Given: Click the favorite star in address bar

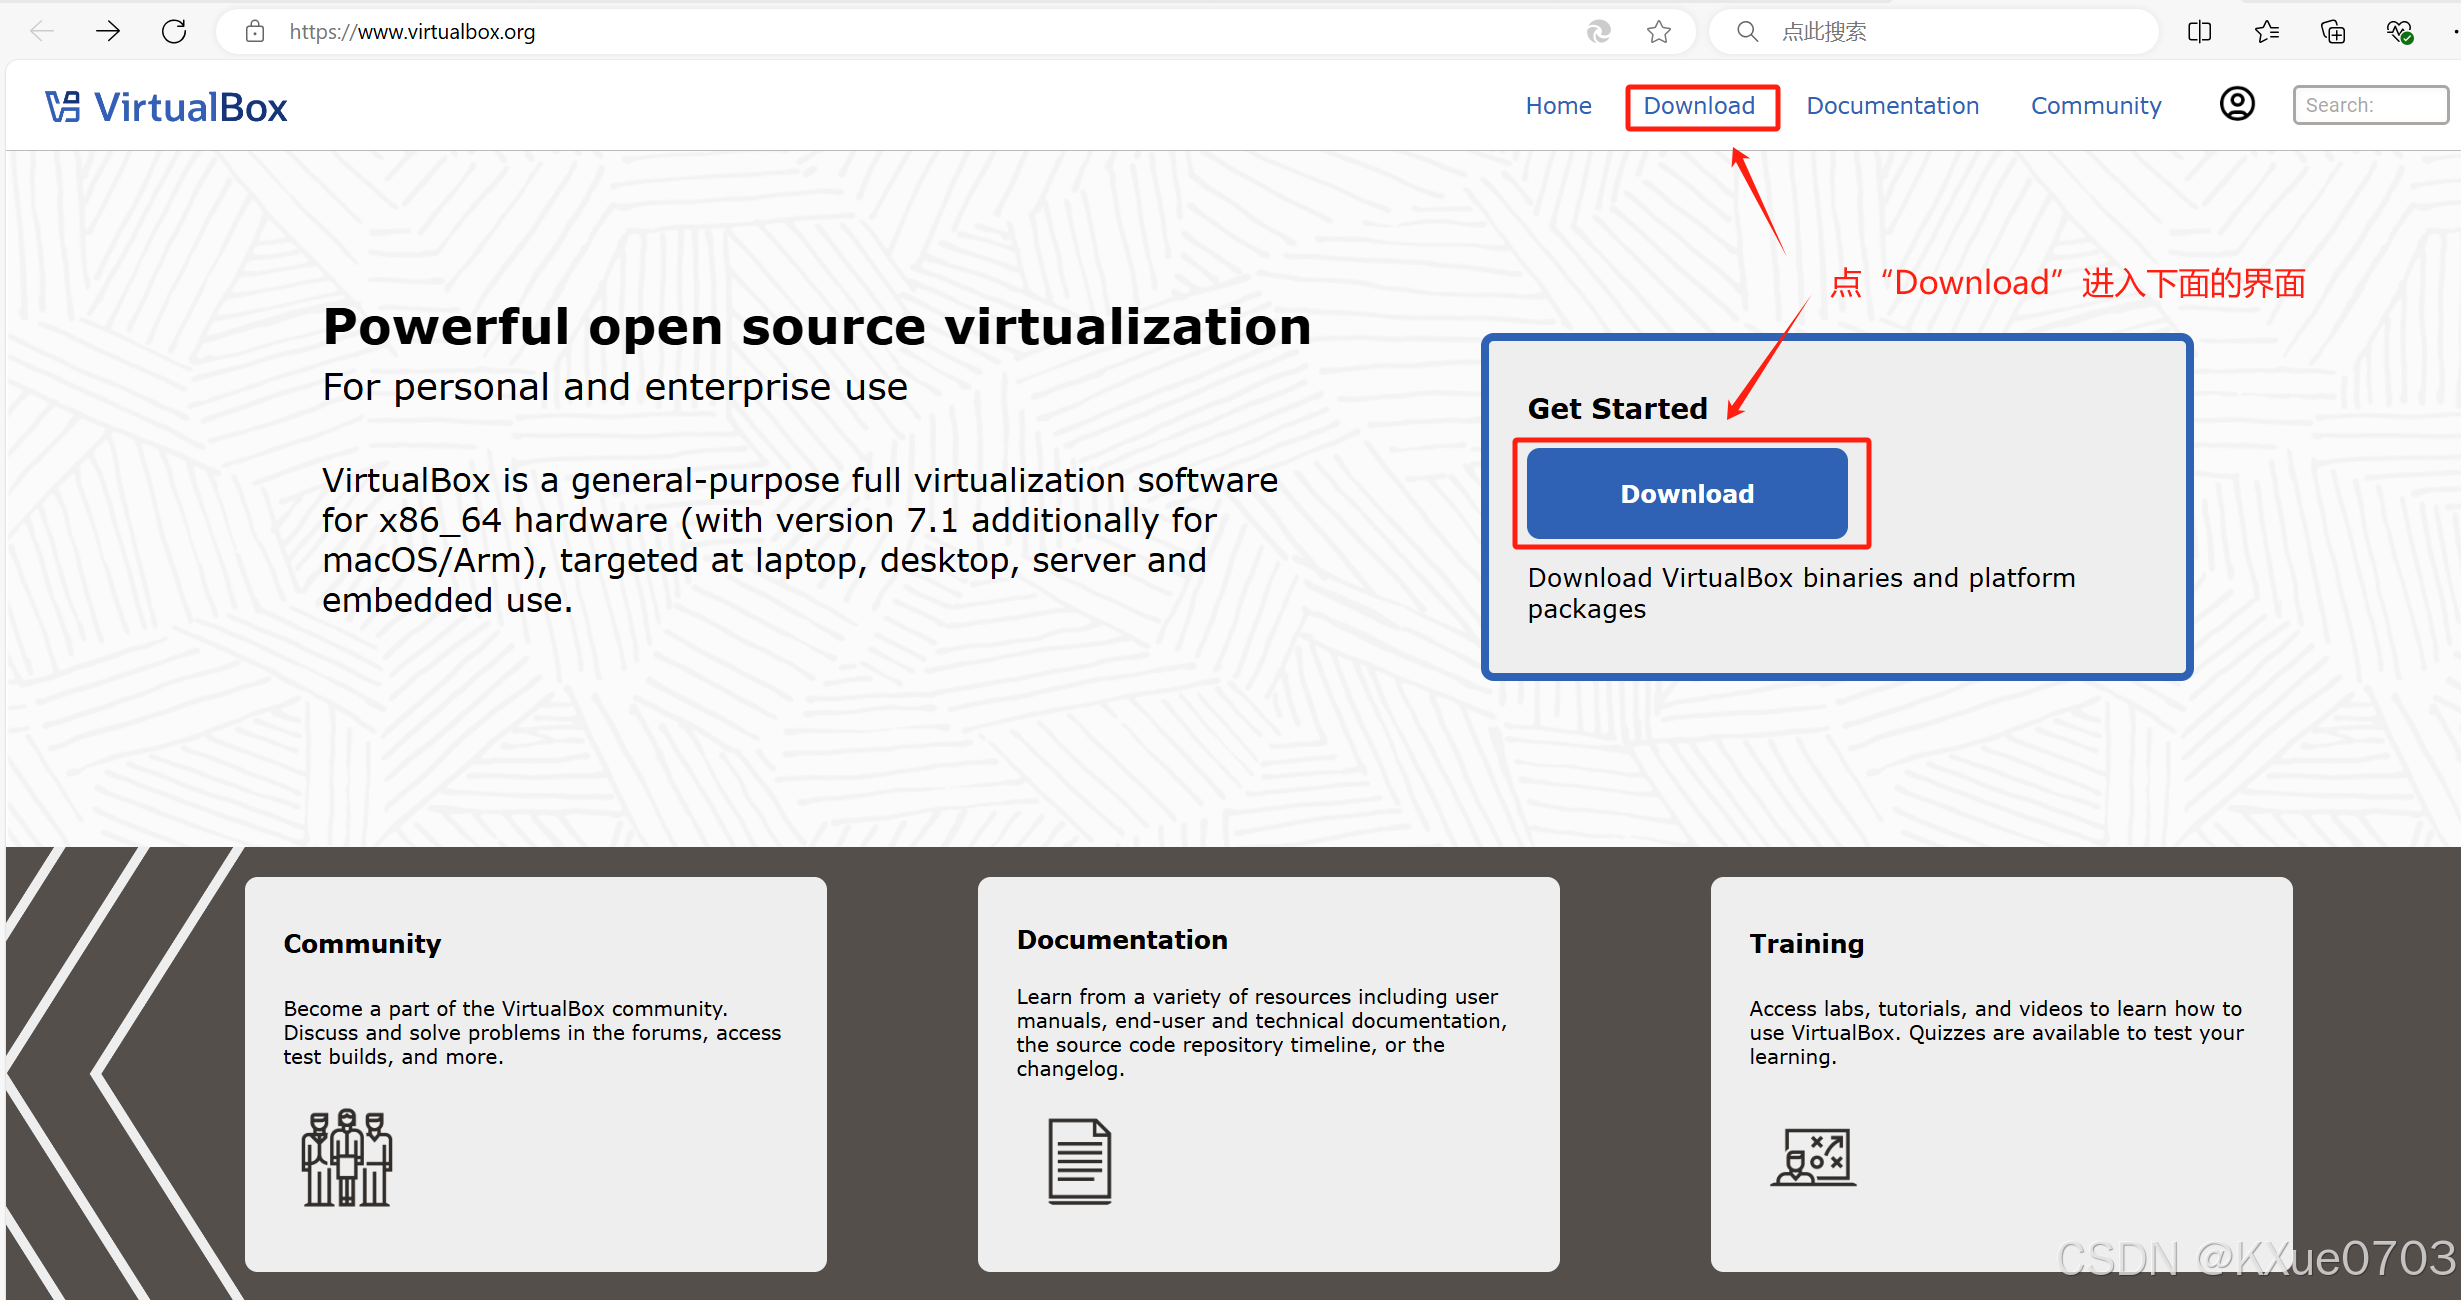Looking at the screenshot, I should (1659, 32).
